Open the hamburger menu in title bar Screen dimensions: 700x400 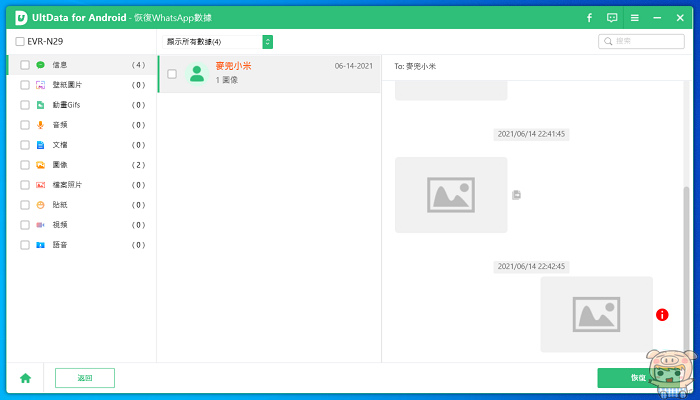(634, 18)
